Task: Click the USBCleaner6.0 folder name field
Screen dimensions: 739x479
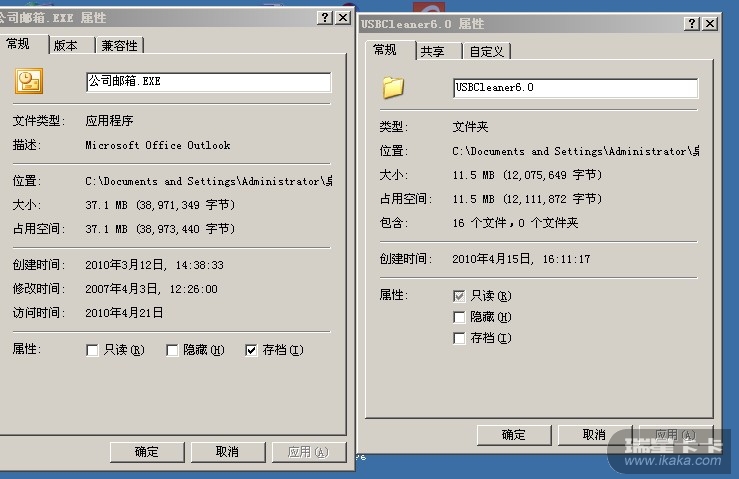Action: tap(575, 88)
